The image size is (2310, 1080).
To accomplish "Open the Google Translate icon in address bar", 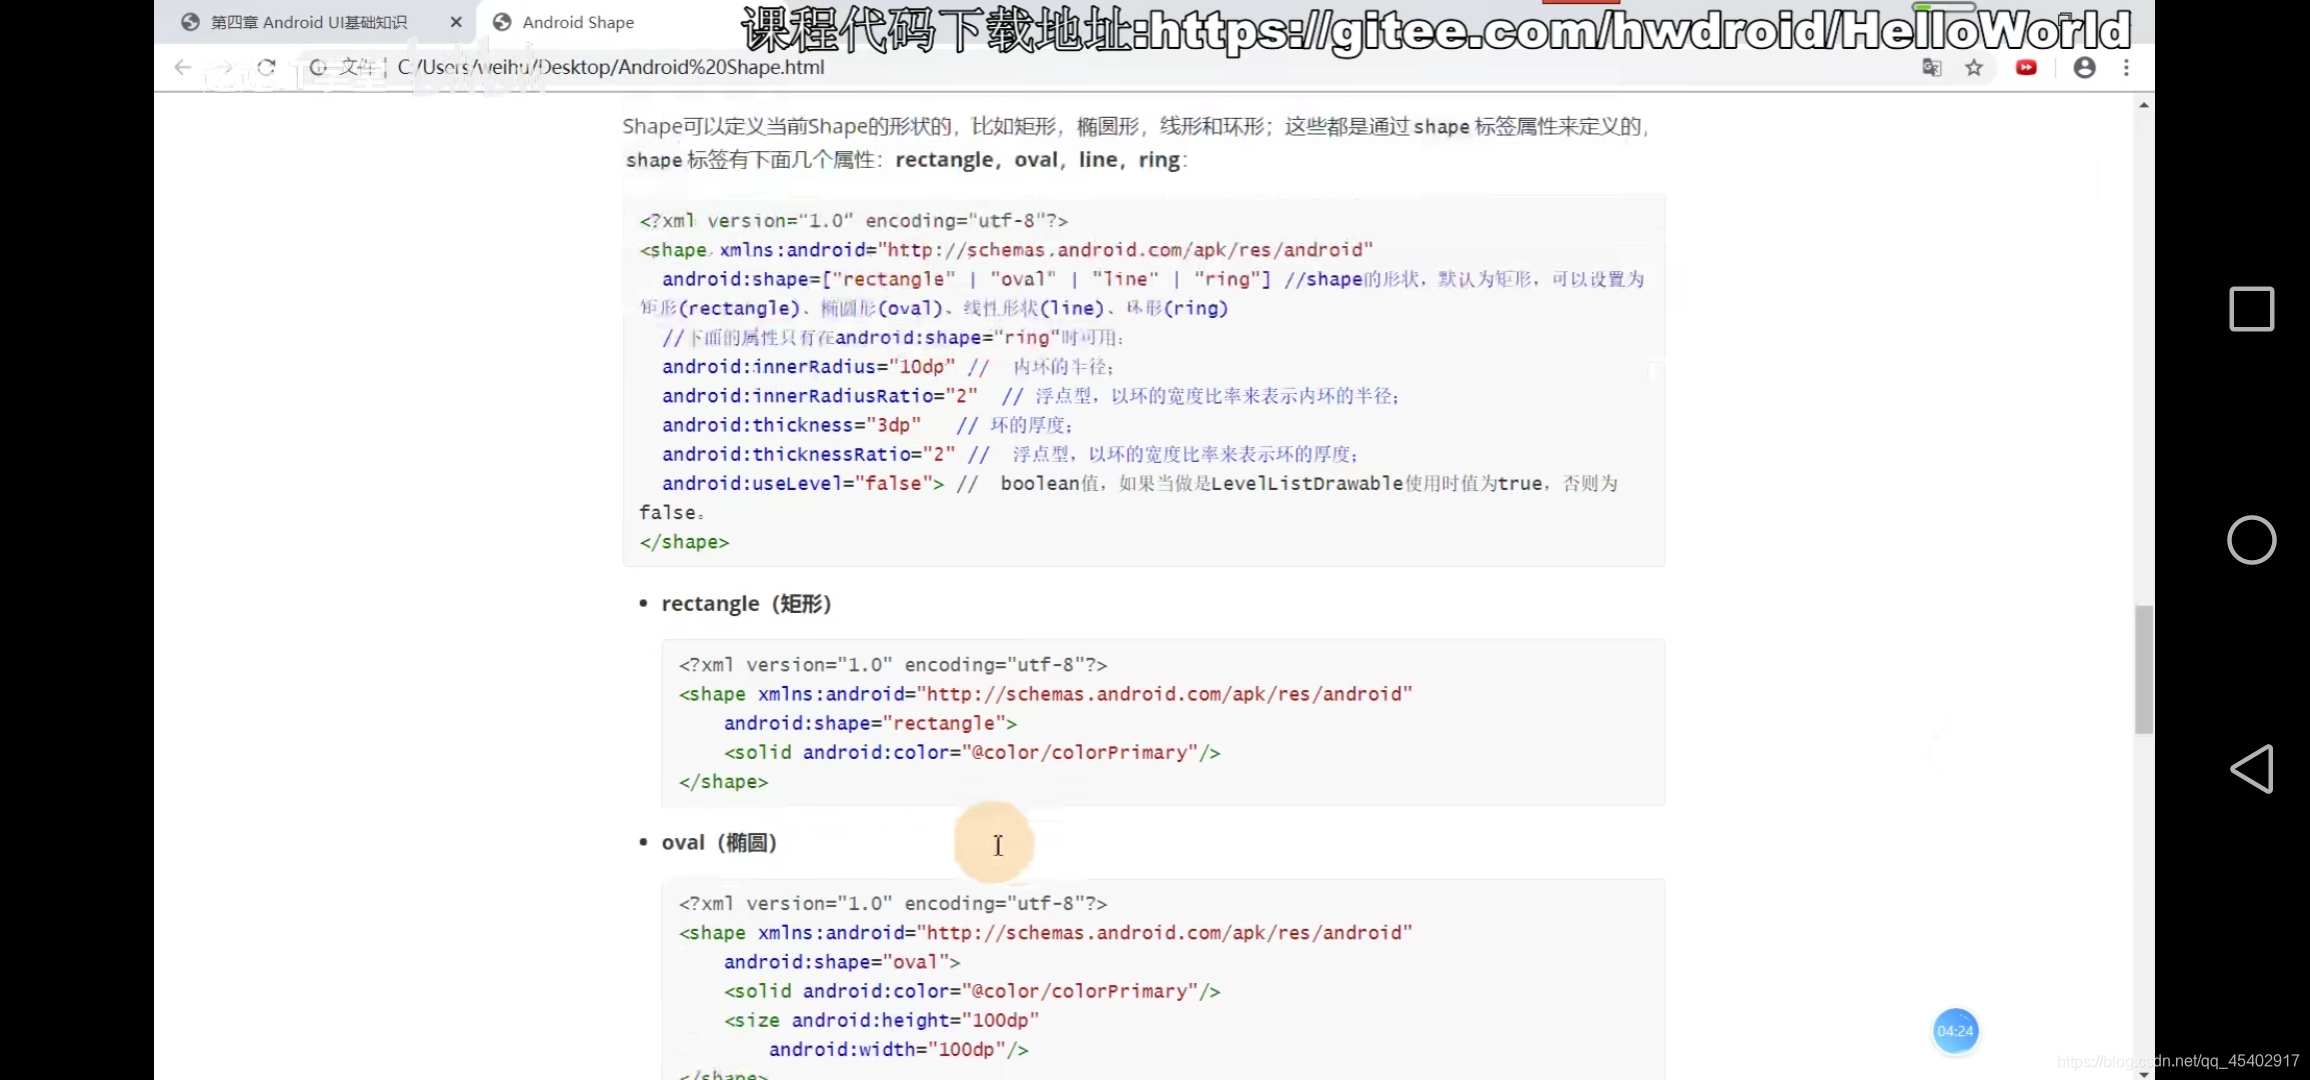I will [1932, 67].
